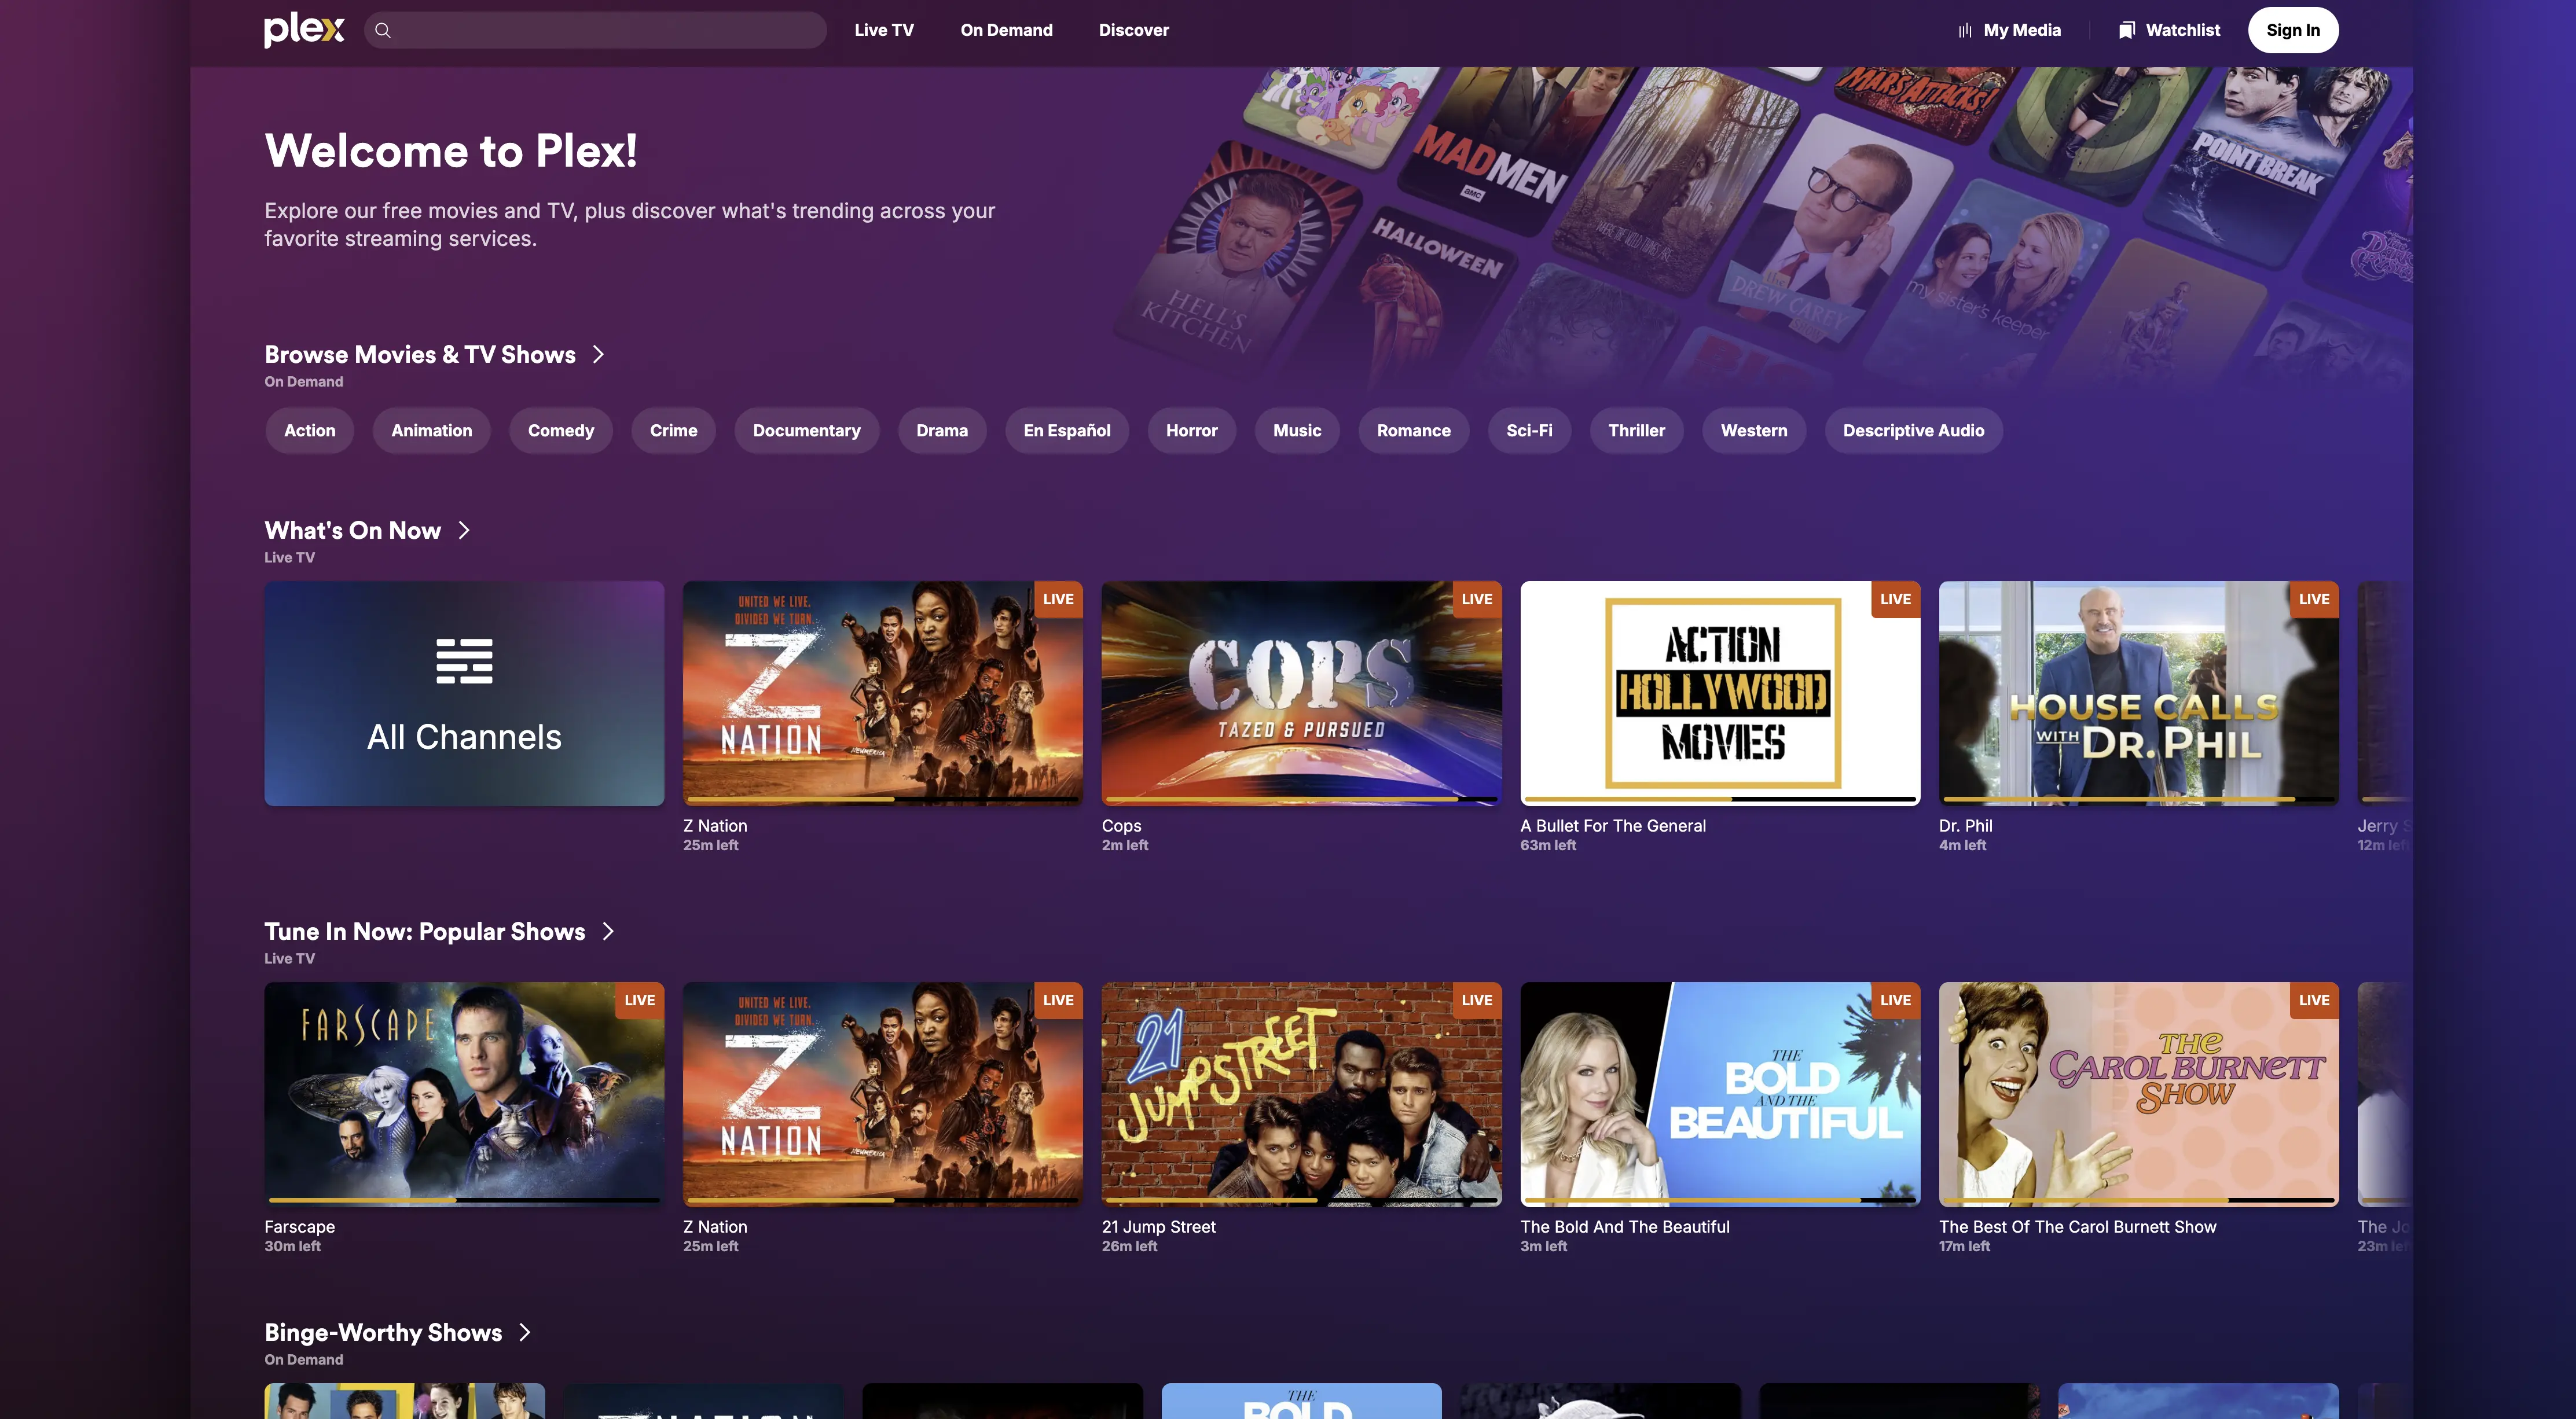Open the Discover menu

tap(1133, 30)
